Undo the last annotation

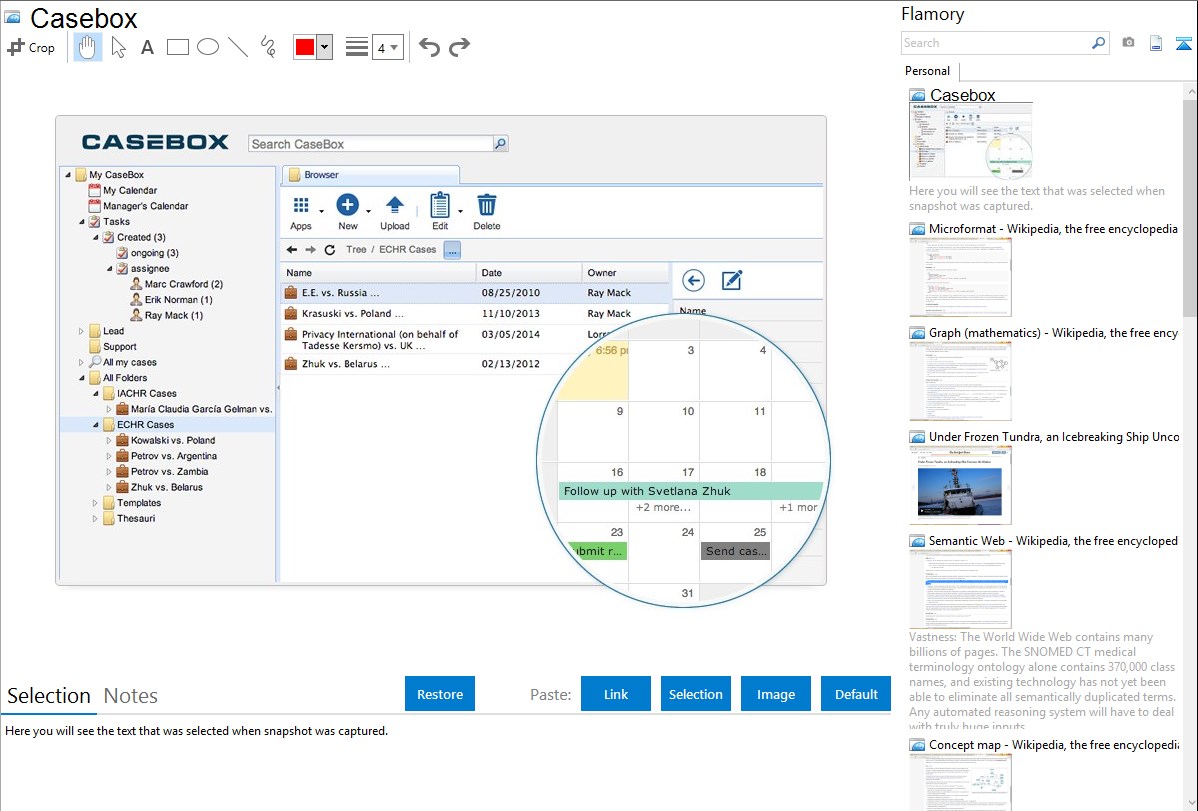point(429,47)
